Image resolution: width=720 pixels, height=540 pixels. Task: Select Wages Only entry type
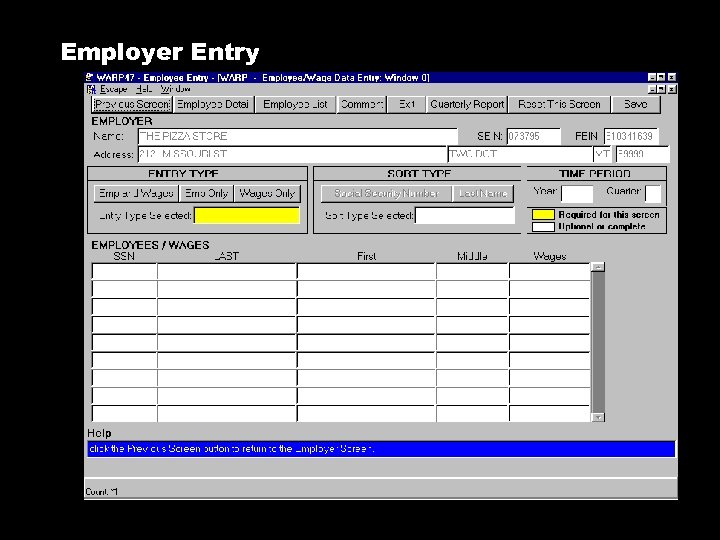(267, 193)
